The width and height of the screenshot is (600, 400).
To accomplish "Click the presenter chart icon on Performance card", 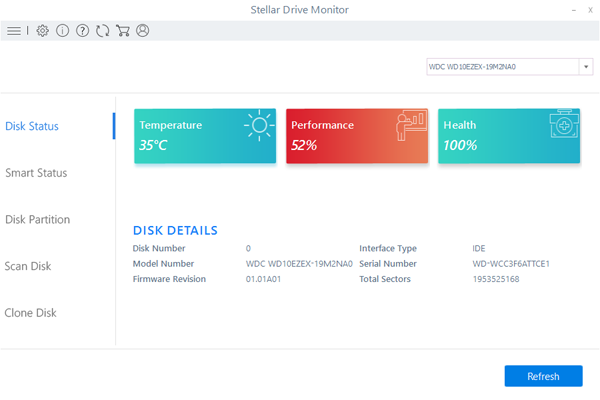I will pos(411,127).
